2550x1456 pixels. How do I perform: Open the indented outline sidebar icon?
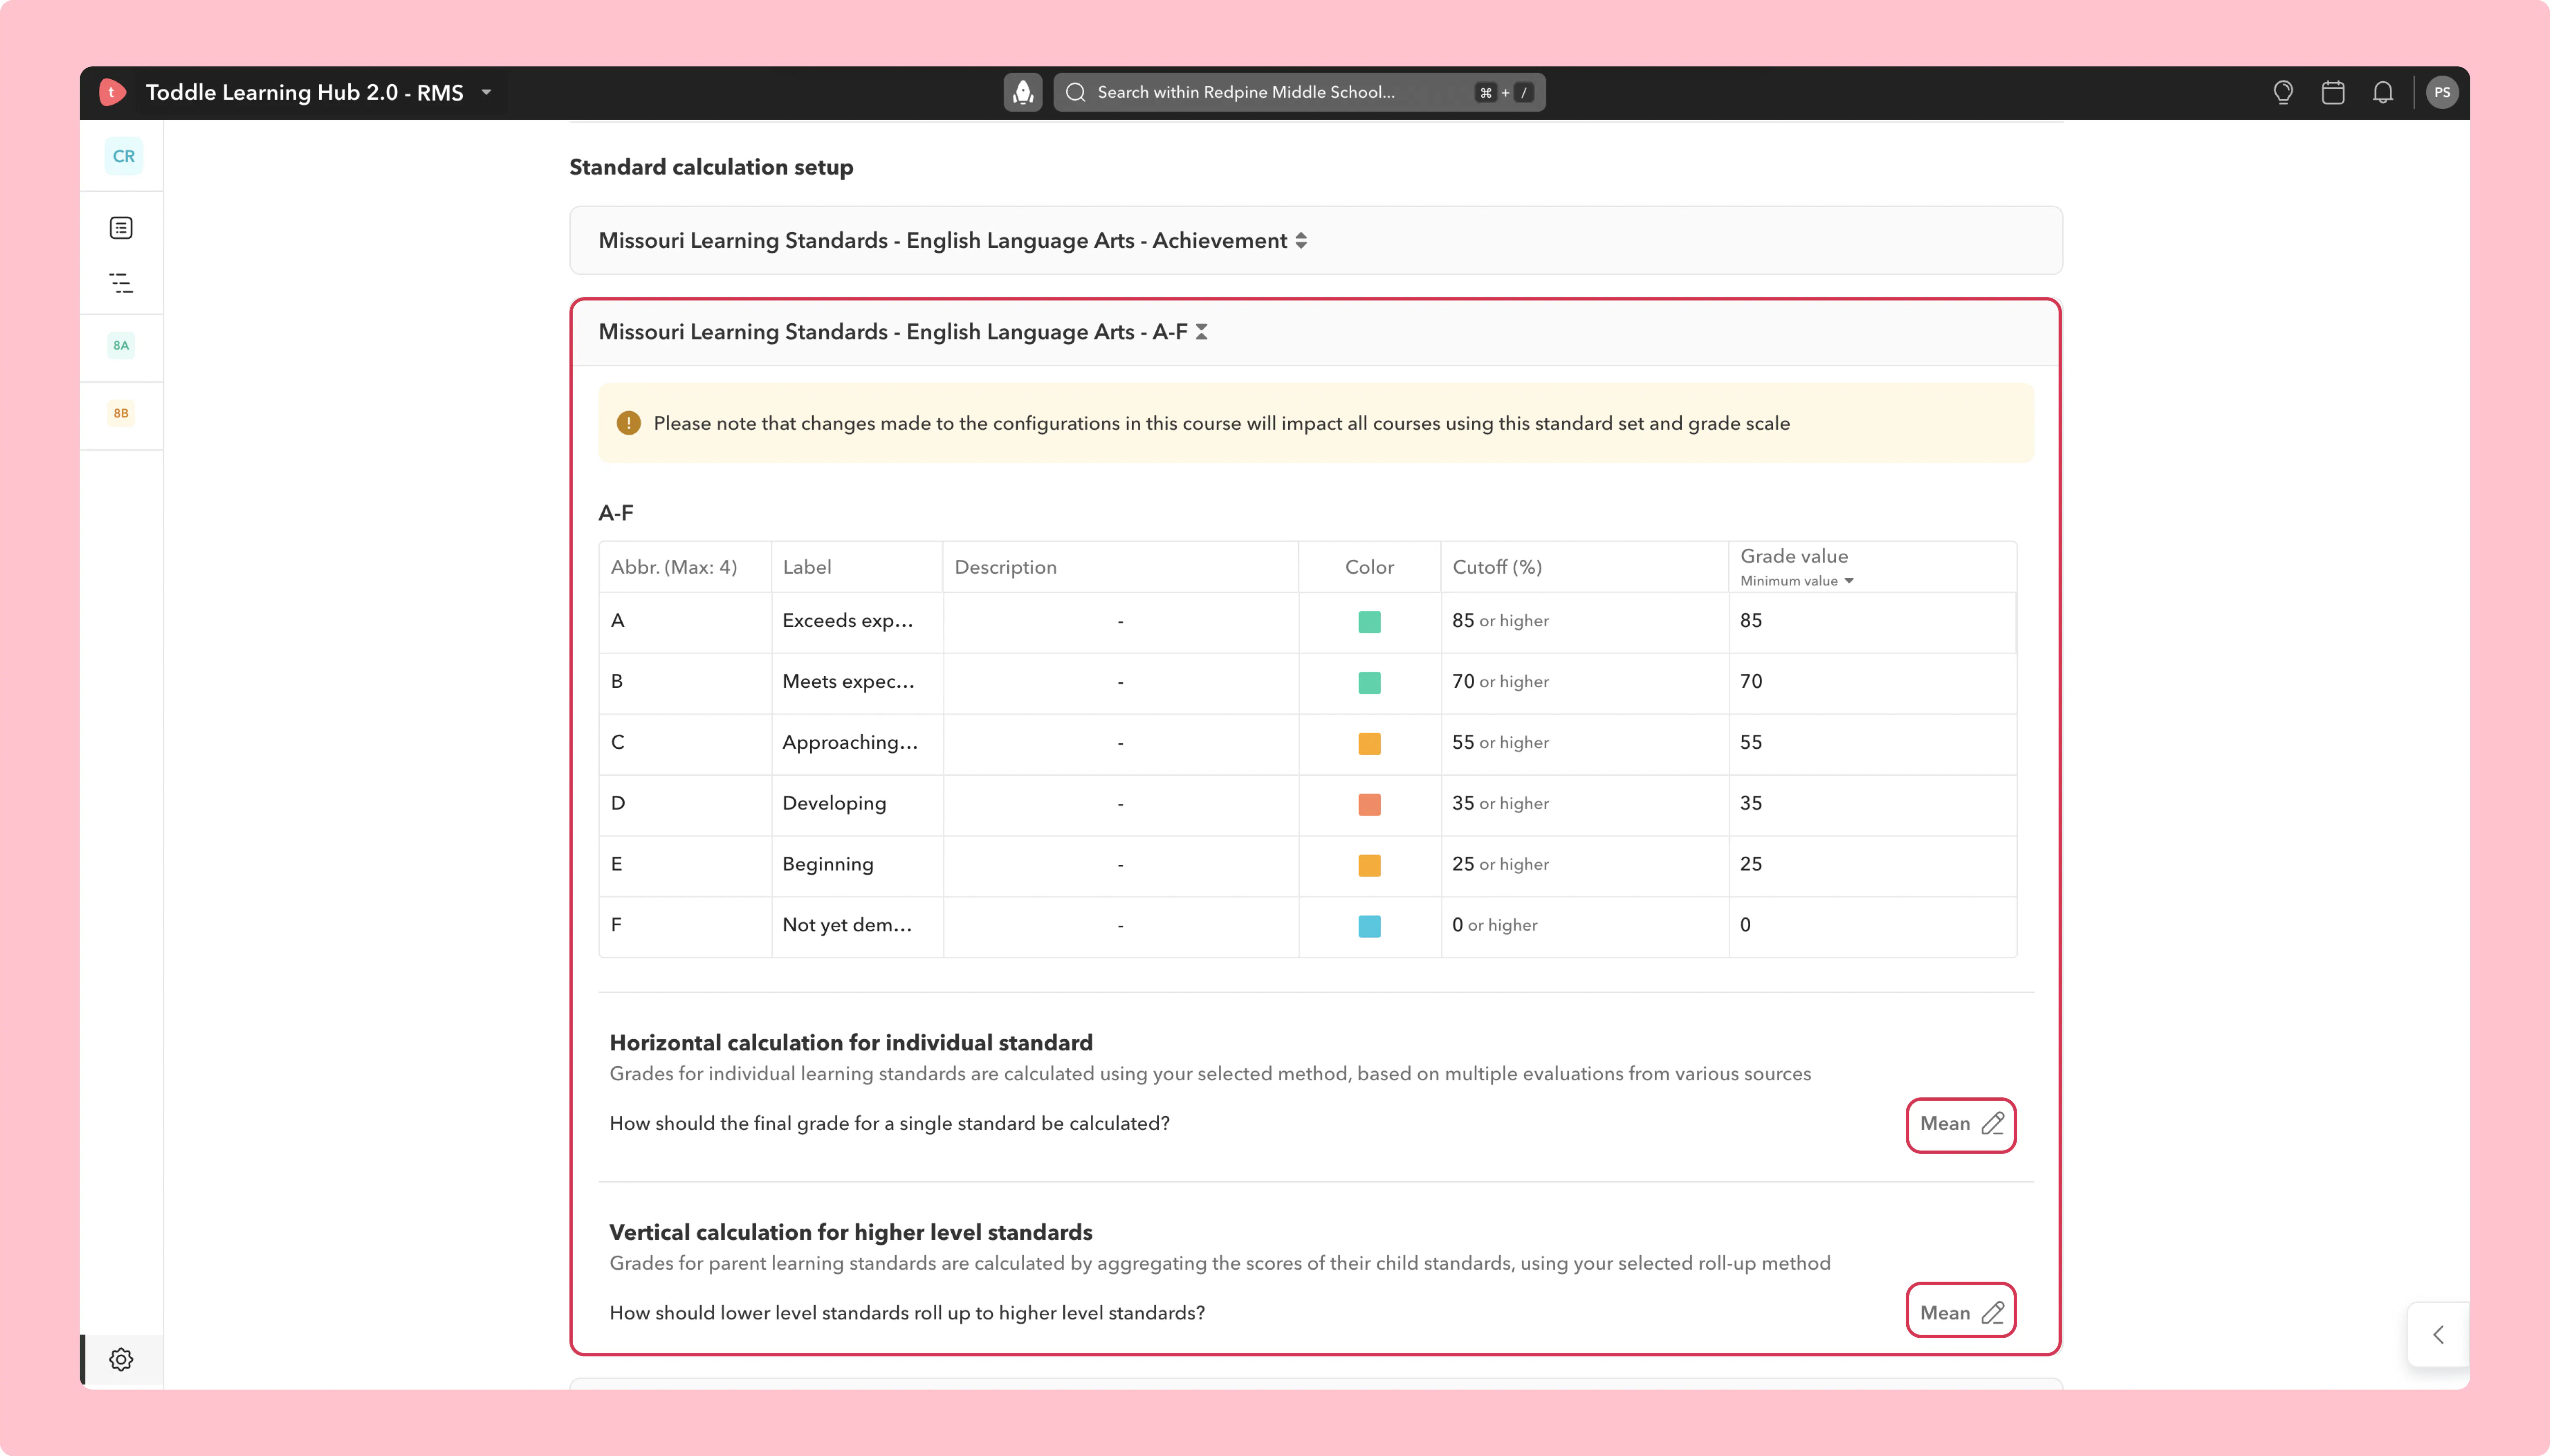click(x=121, y=283)
